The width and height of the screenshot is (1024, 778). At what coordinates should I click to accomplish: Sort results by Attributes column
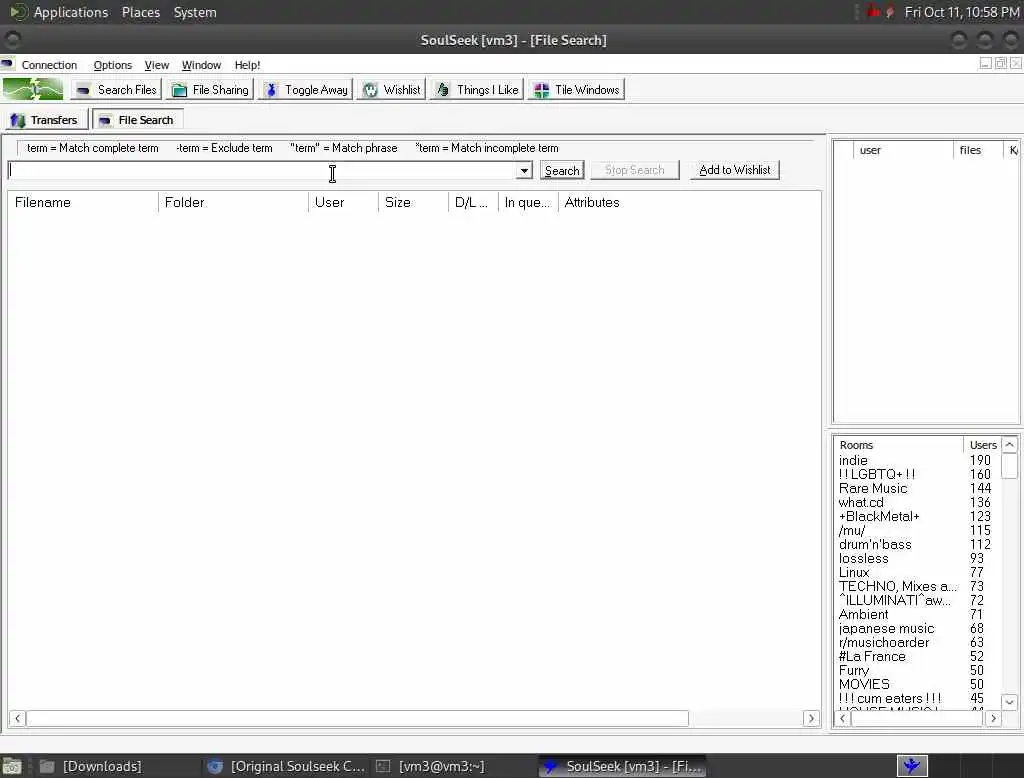tap(592, 203)
